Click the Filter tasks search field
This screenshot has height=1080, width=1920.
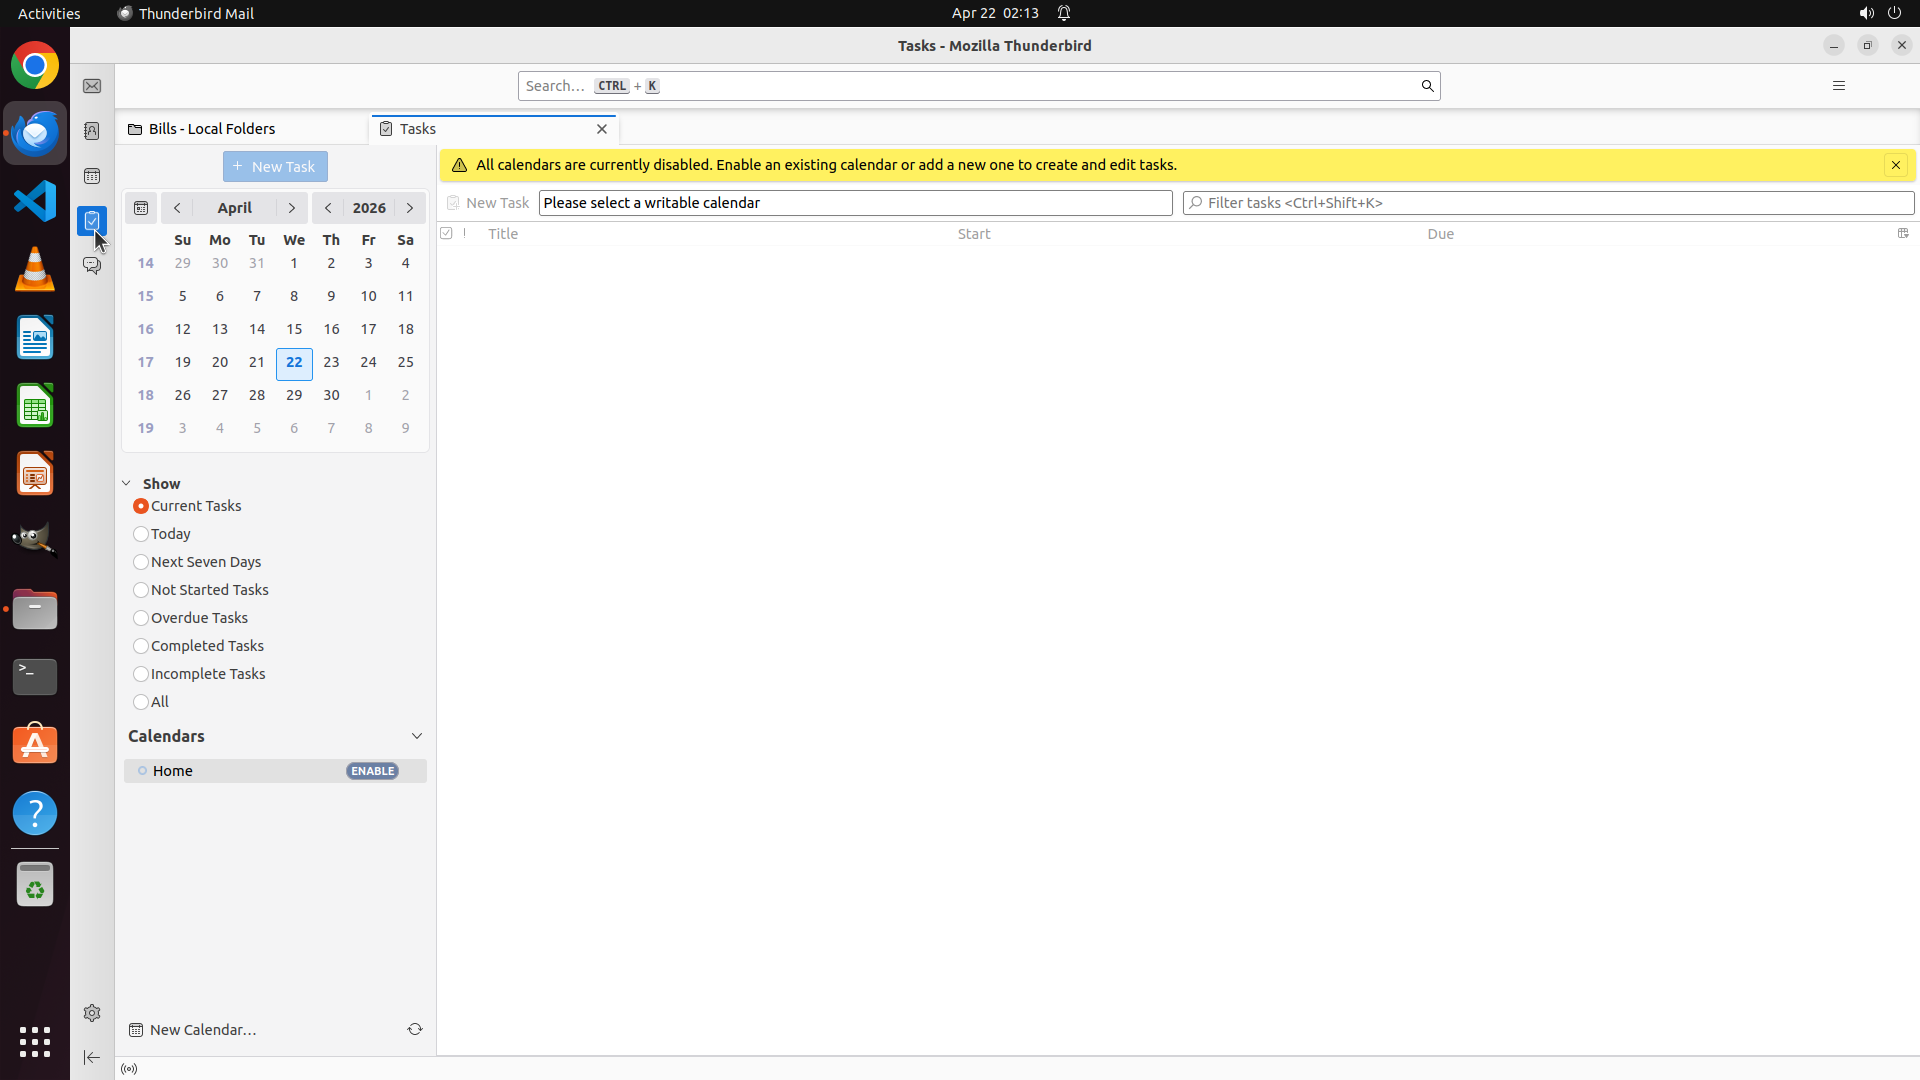point(1548,203)
